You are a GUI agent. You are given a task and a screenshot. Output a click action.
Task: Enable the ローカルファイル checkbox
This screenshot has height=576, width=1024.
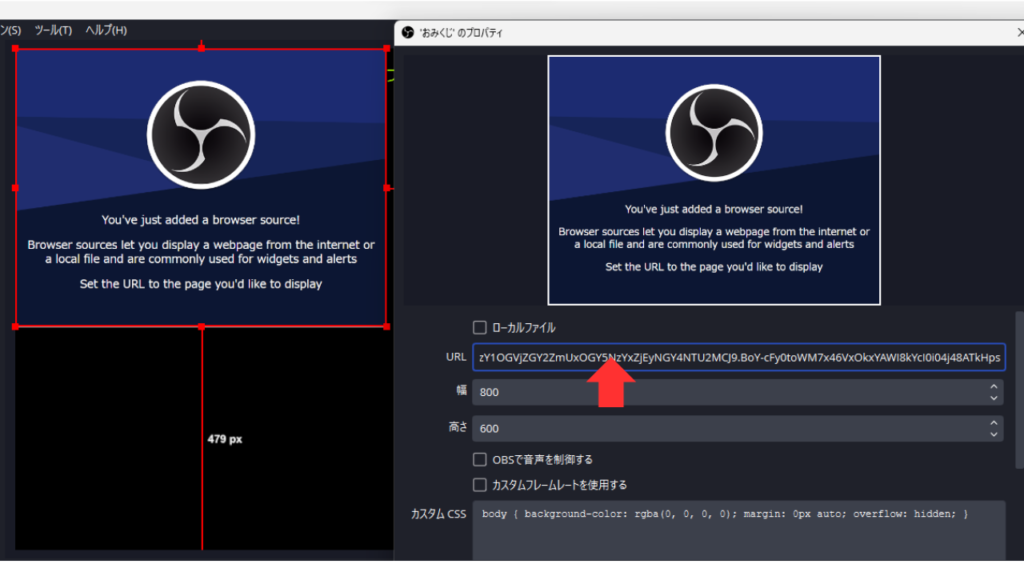[479, 327]
